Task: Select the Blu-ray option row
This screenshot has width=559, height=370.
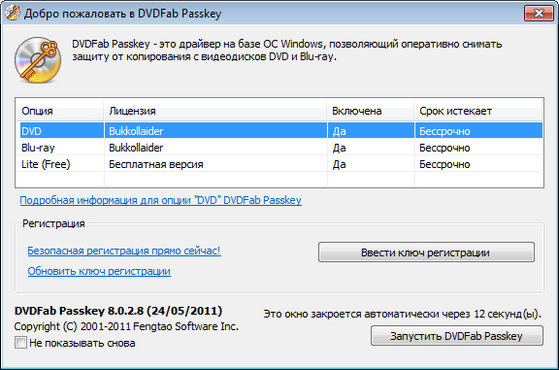Action: point(281,148)
